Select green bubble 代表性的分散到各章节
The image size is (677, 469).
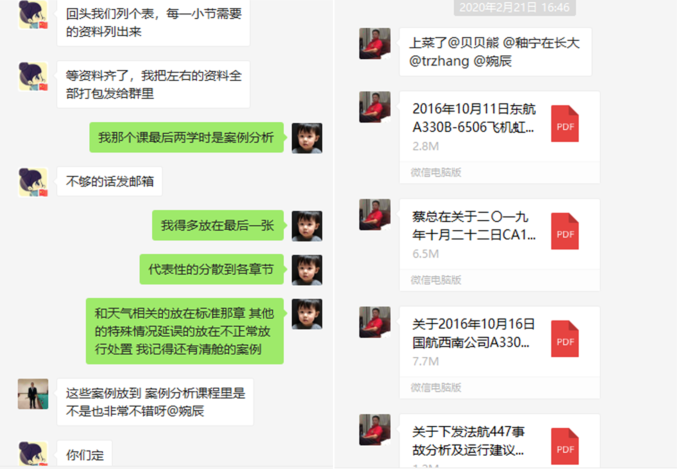tap(211, 269)
